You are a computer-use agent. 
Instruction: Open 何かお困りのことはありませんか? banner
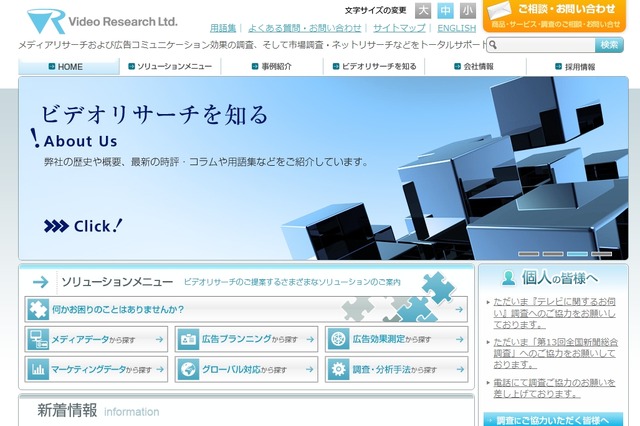tap(246, 309)
